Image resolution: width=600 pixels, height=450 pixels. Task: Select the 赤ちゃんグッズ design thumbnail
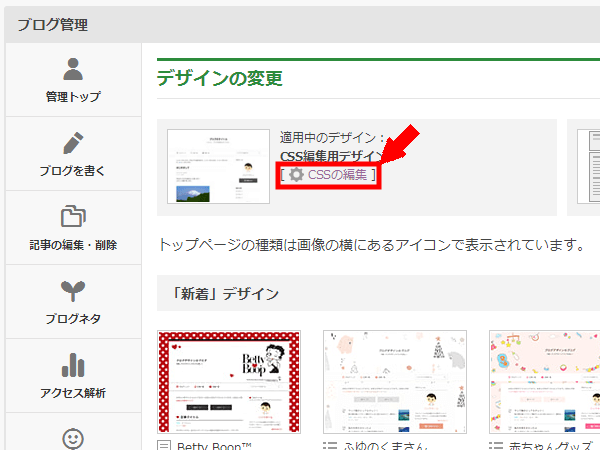[545, 382]
